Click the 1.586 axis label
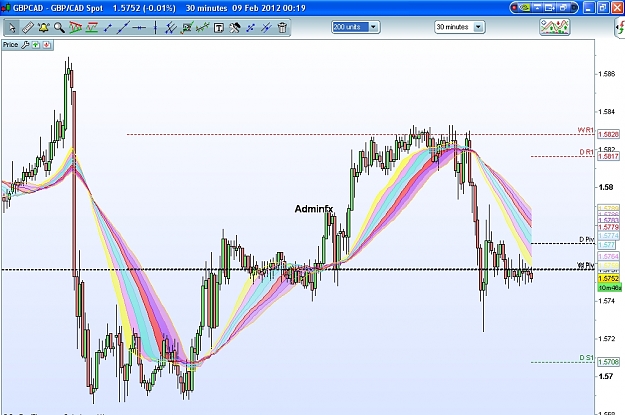This screenshot has width=625, height=415. tap(606, 74)
